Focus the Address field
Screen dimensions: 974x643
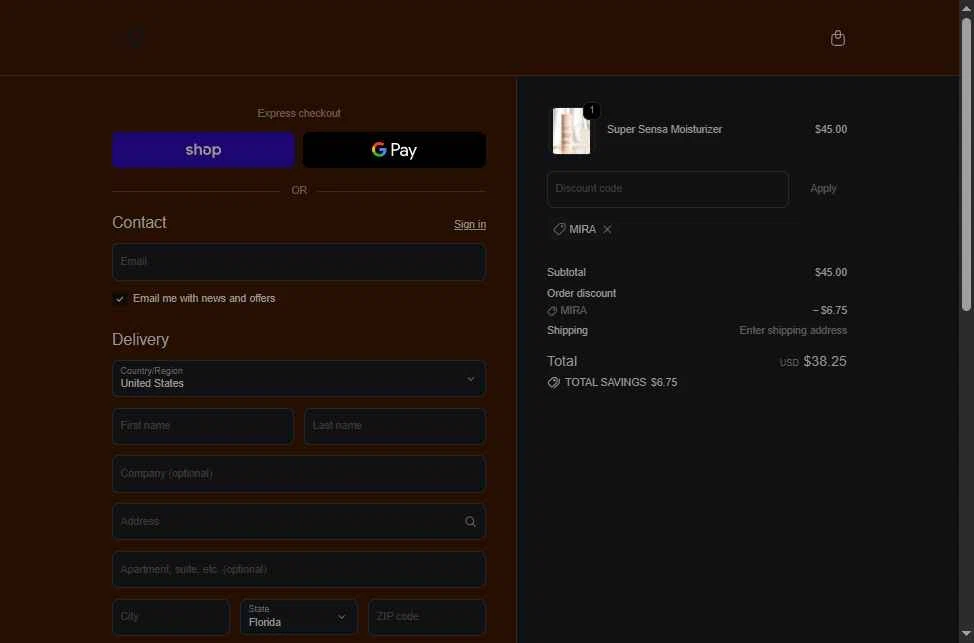coord(299,522)
